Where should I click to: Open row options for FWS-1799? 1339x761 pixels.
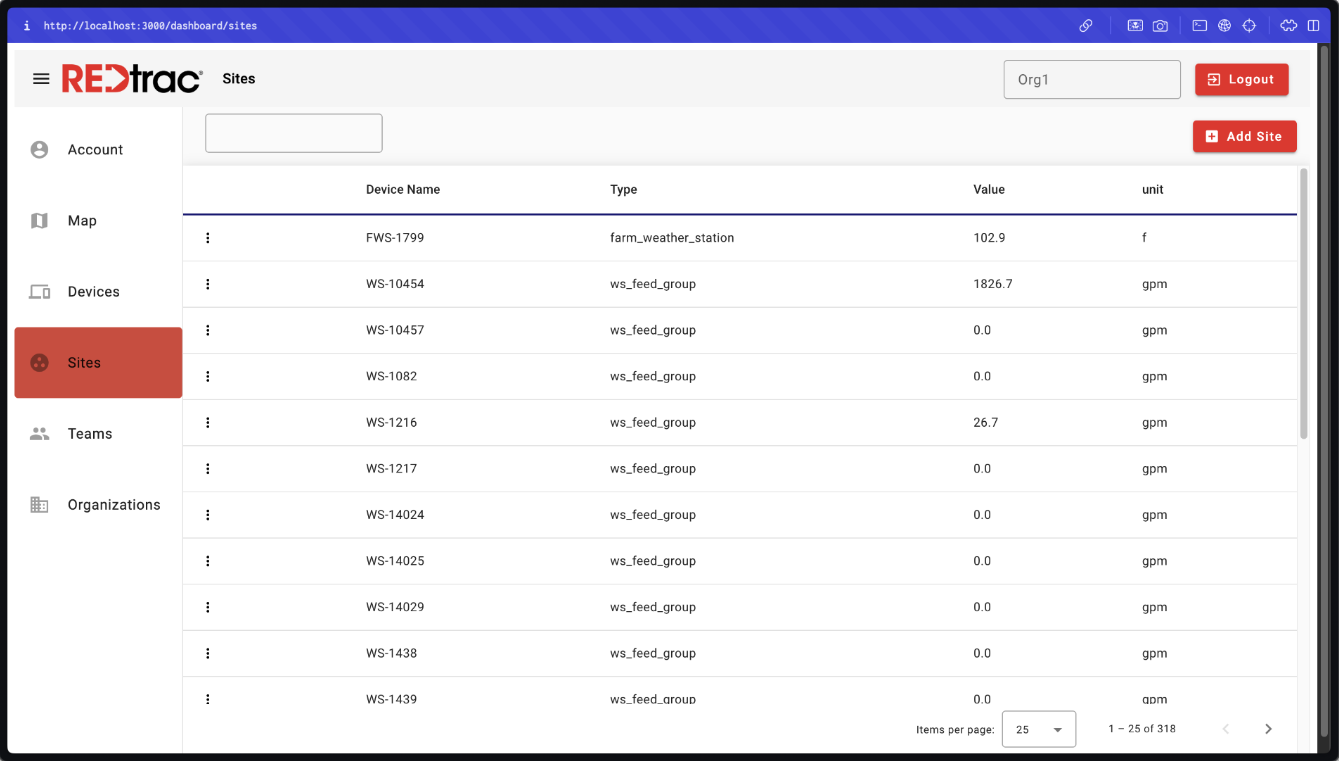pos(208,238)
